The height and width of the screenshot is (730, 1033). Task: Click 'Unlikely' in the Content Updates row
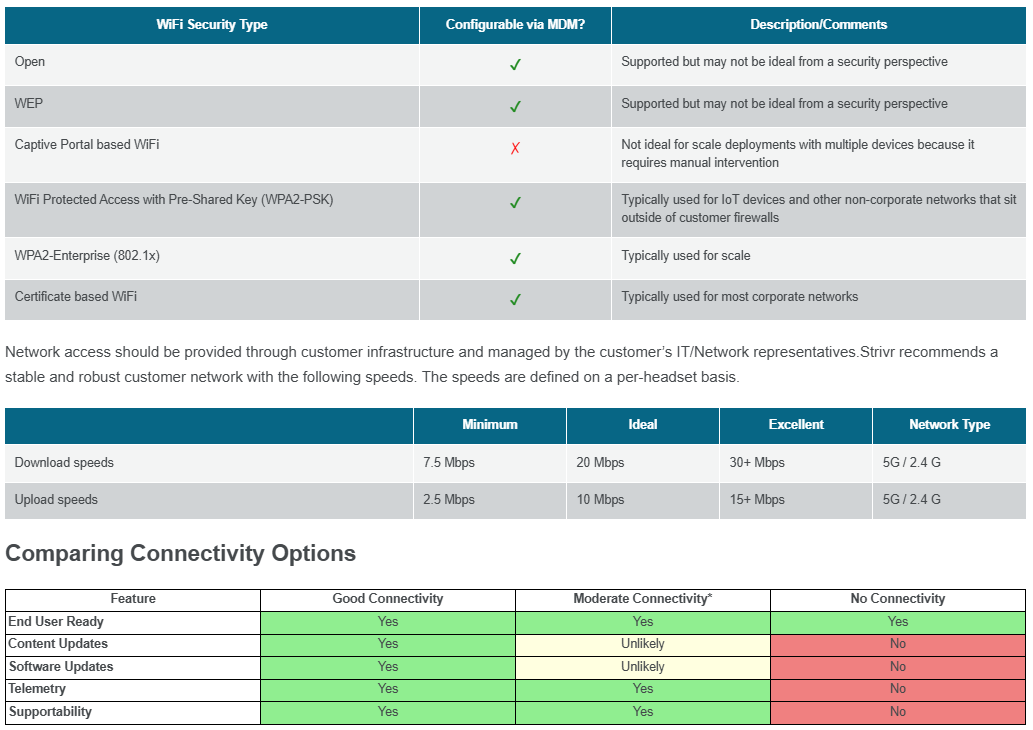pyautogui.click(x=643, y=644)
